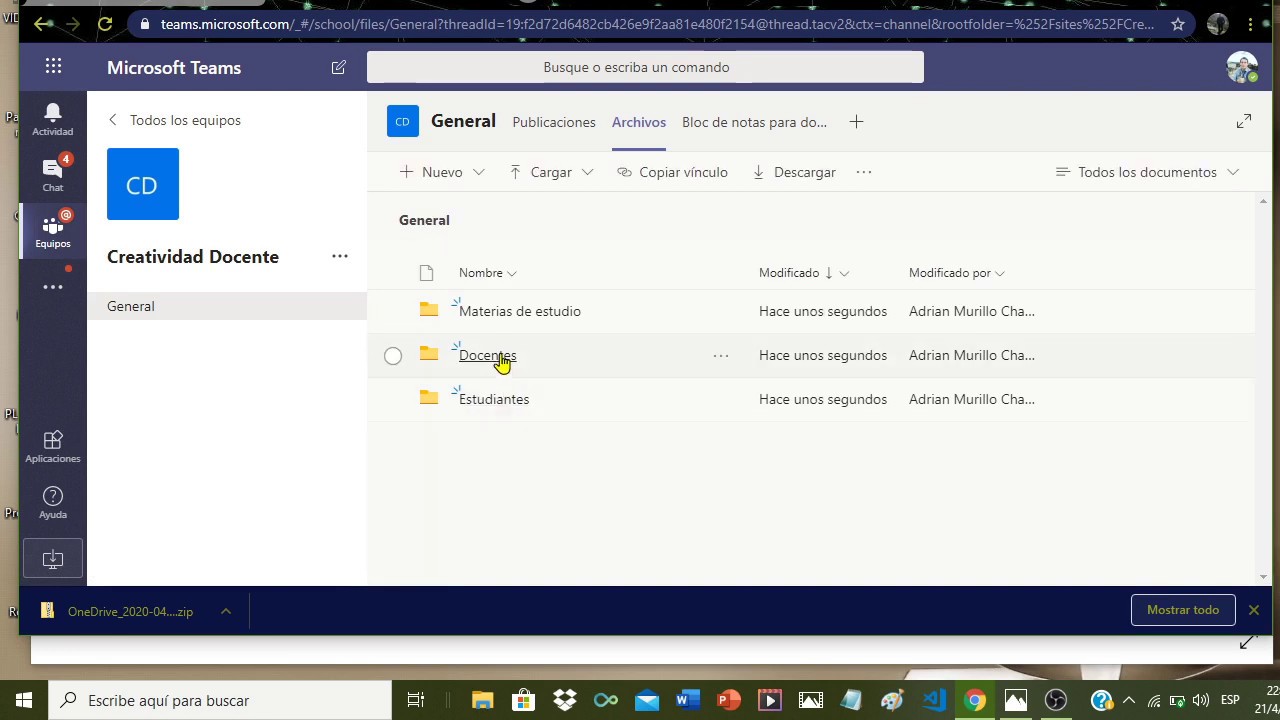Screen dimensions: 1280x720
Task: Expand the tab to full screen
Action: point(1244,121)
